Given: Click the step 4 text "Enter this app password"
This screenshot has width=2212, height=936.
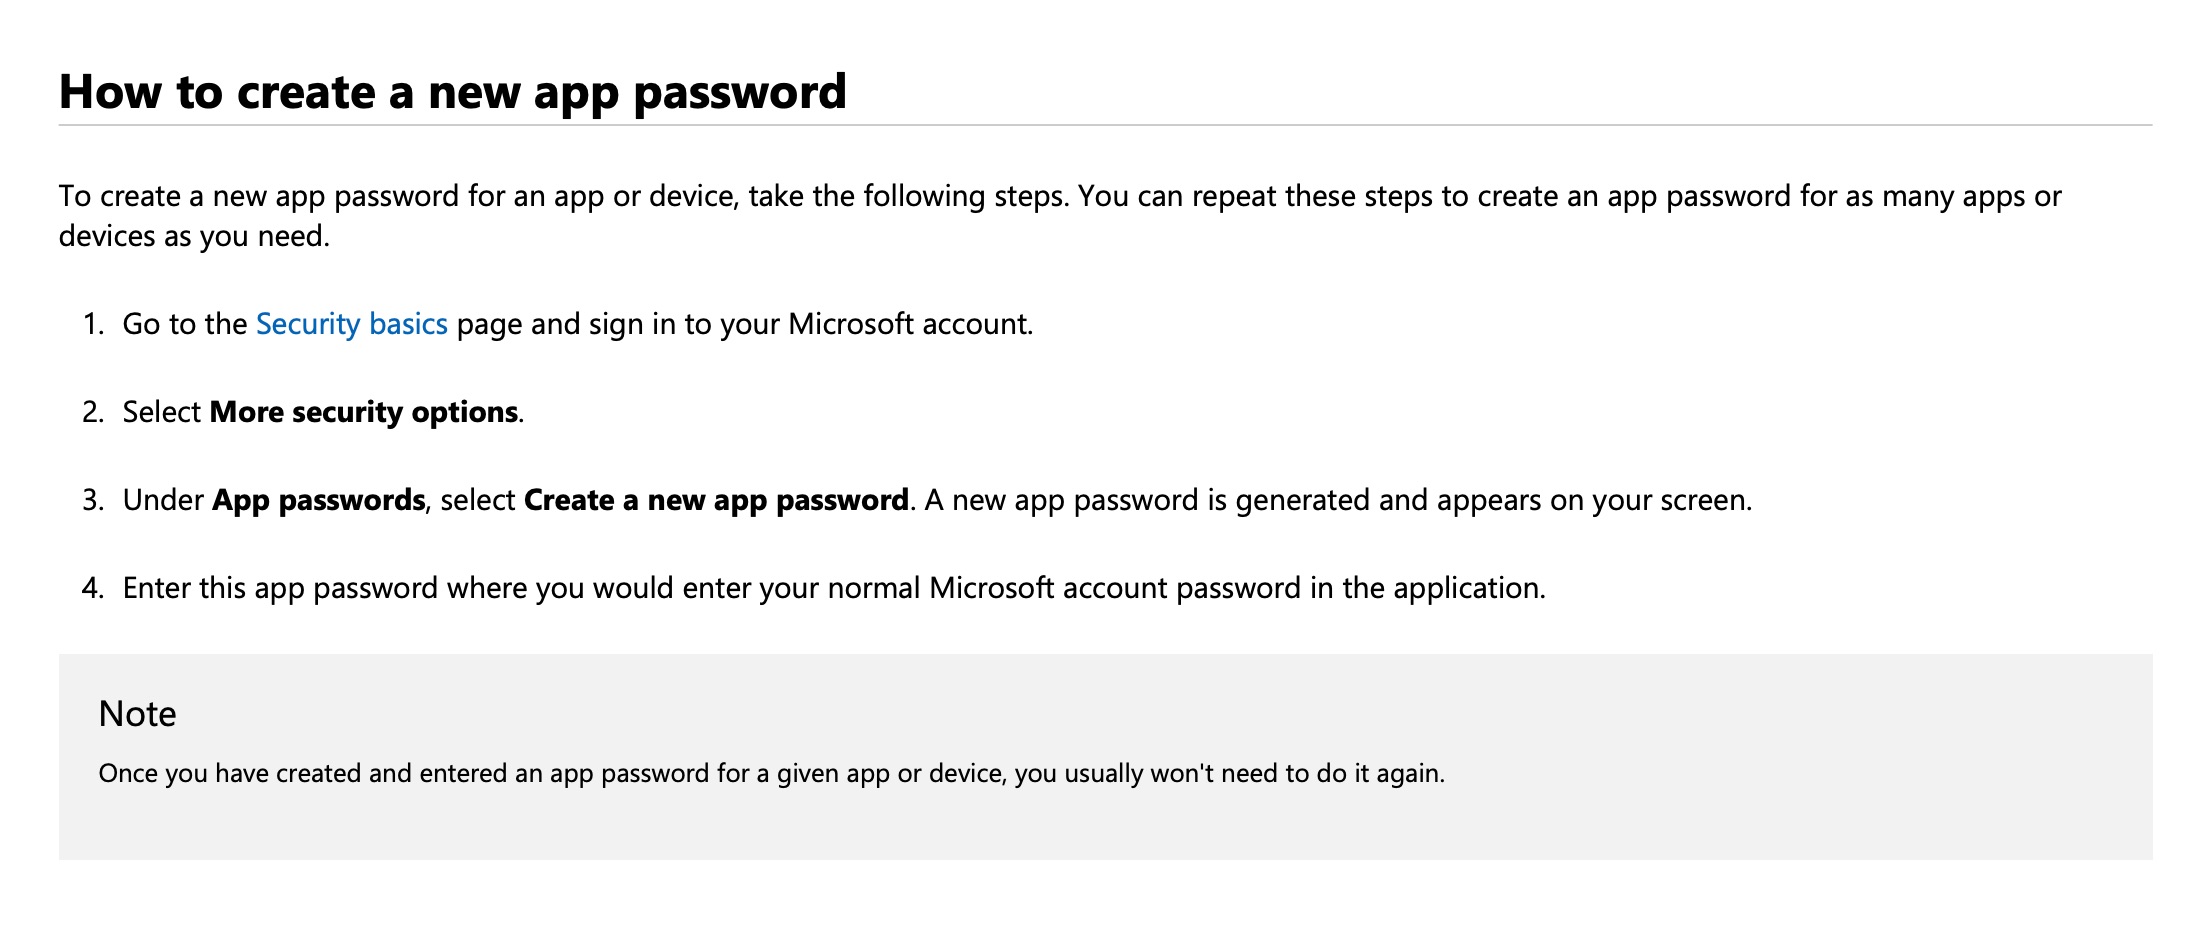Looking at the screenshot, I should pos(280,588).
